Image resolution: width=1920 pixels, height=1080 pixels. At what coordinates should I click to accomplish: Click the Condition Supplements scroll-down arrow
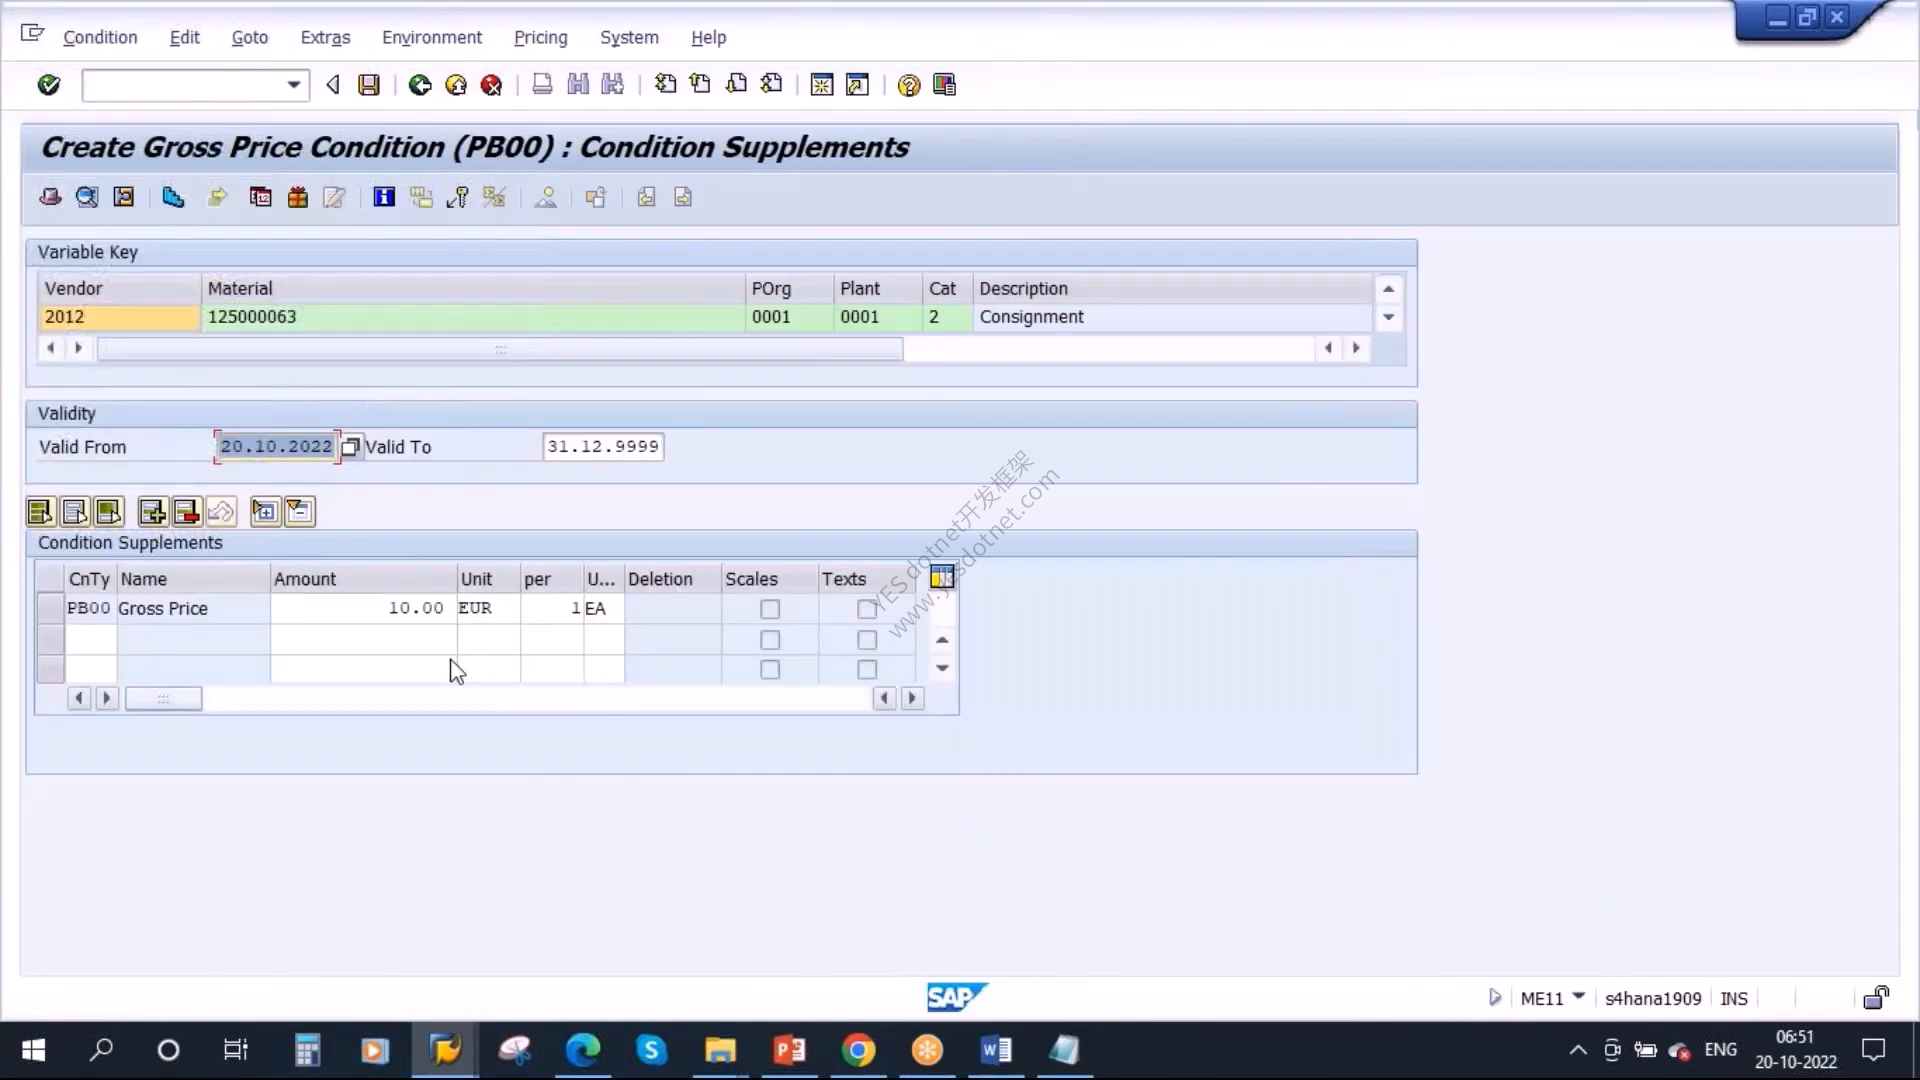point(942,668)
